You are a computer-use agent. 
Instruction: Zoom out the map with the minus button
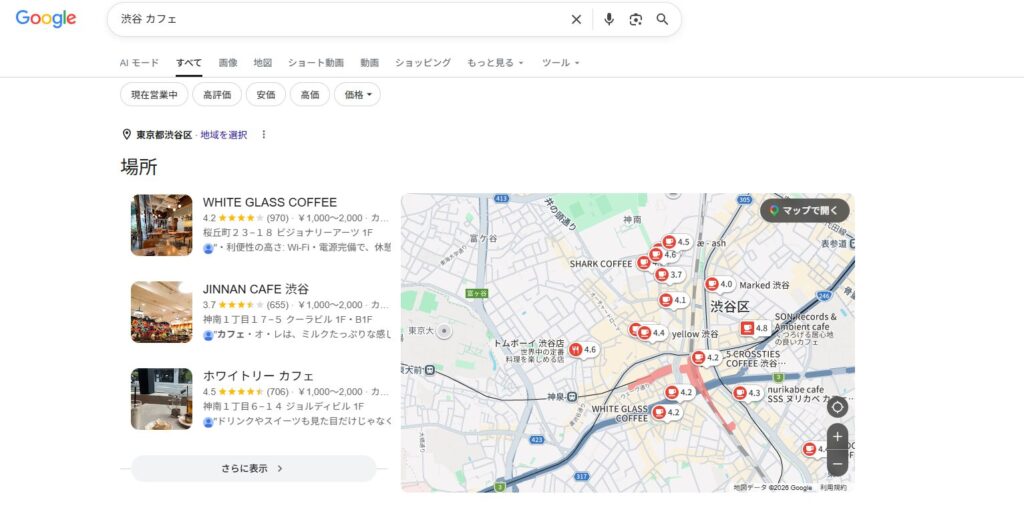point(837,463)
